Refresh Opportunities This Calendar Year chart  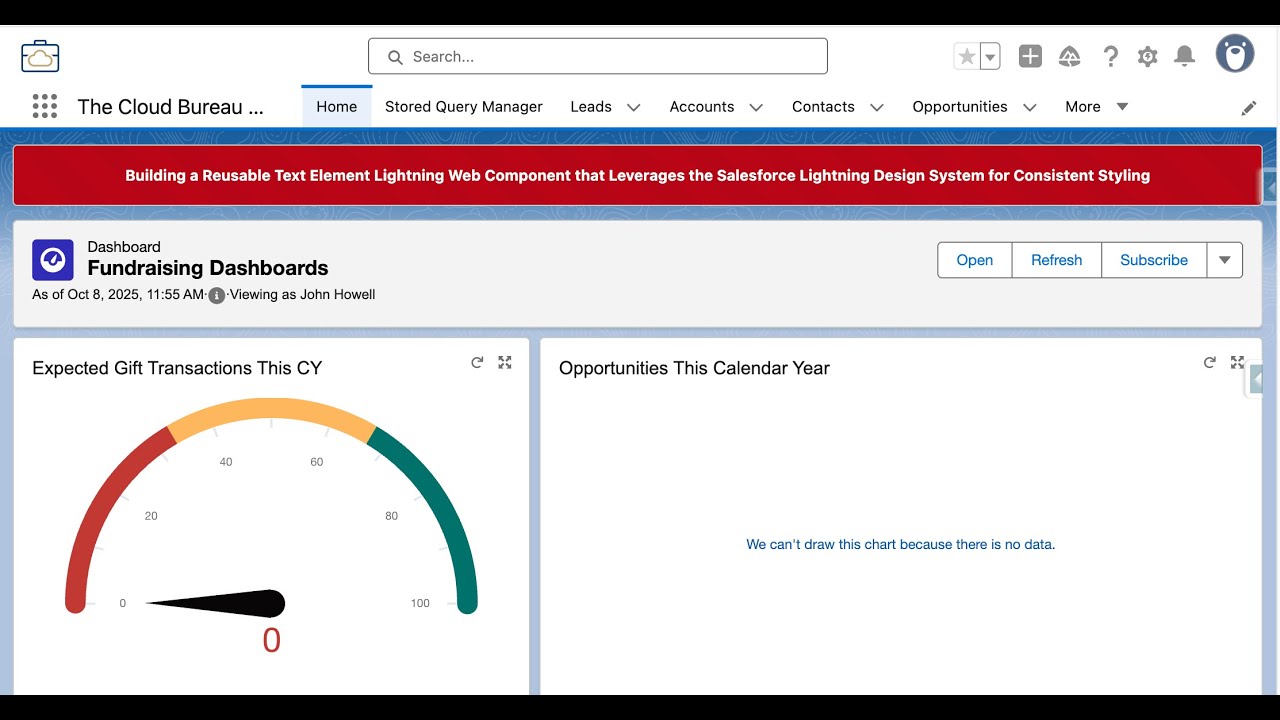(x=1209, y=363)
